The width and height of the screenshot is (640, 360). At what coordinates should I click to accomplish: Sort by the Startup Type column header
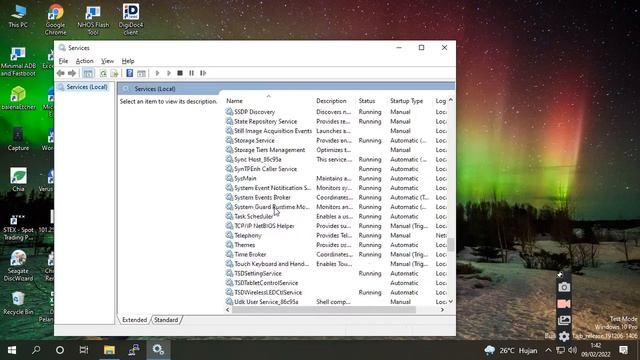click(x=407, y=101)
